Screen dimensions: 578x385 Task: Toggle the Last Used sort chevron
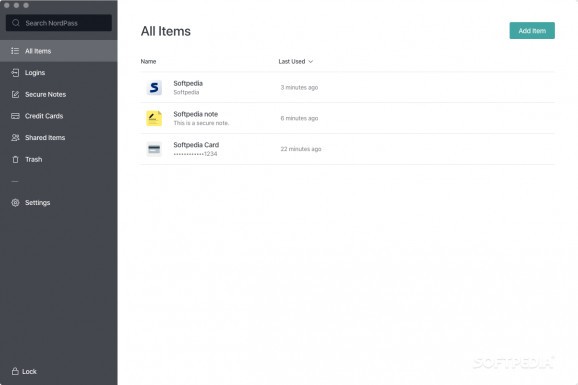(310, 62)
